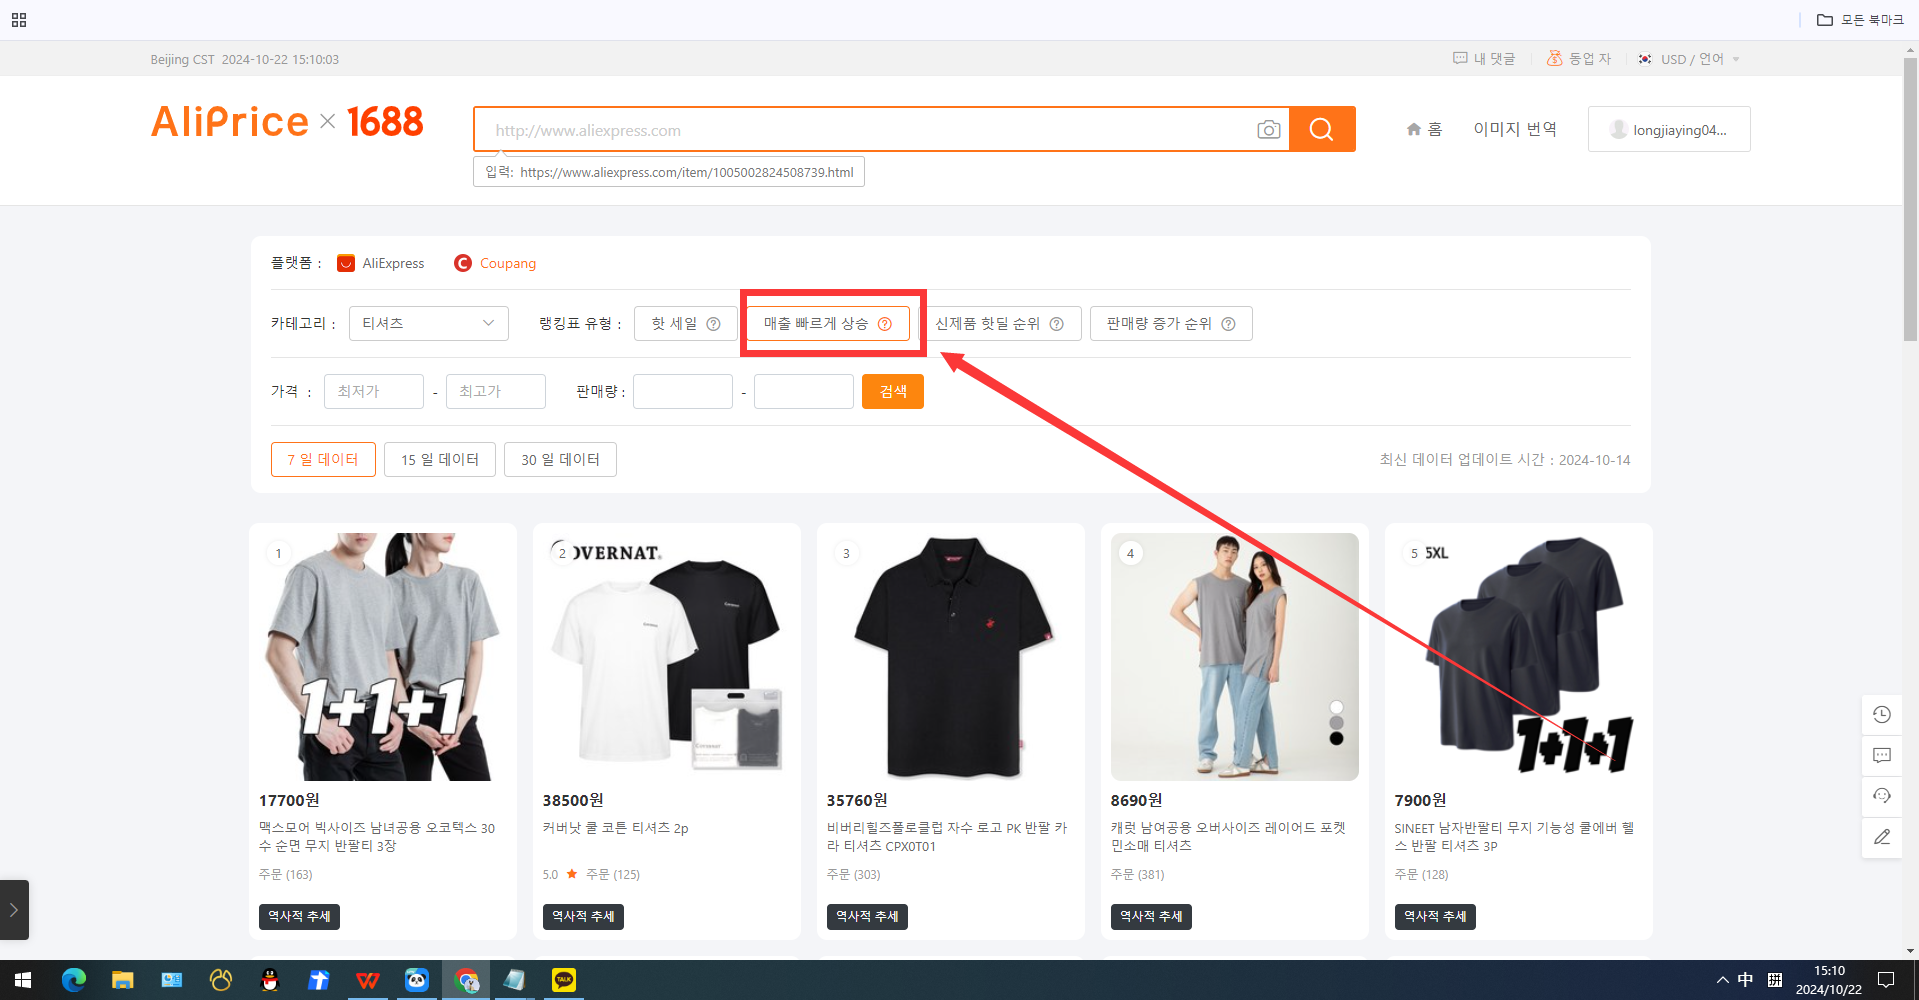Show 역사적 추세 for 35760원 product
The height and width of the screenshot is (1000, 1919).
tap(867, 917)
